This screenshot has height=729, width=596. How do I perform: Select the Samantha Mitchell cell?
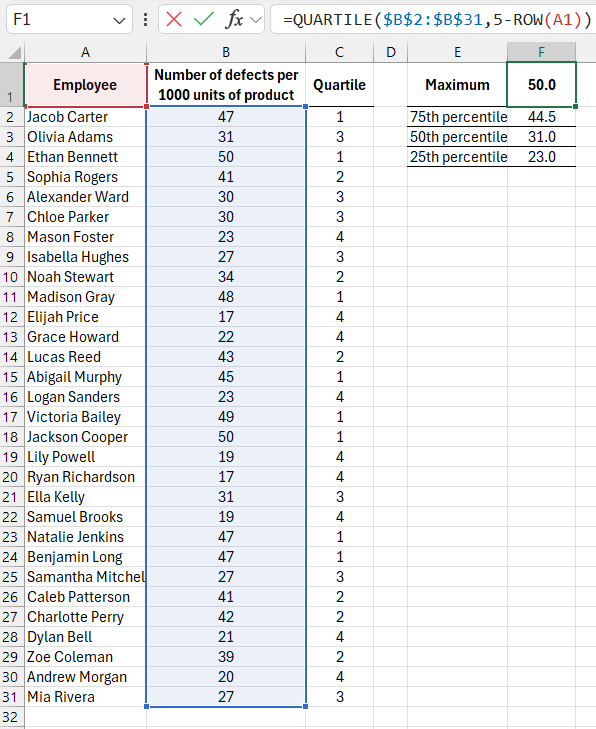coord(85,577)
